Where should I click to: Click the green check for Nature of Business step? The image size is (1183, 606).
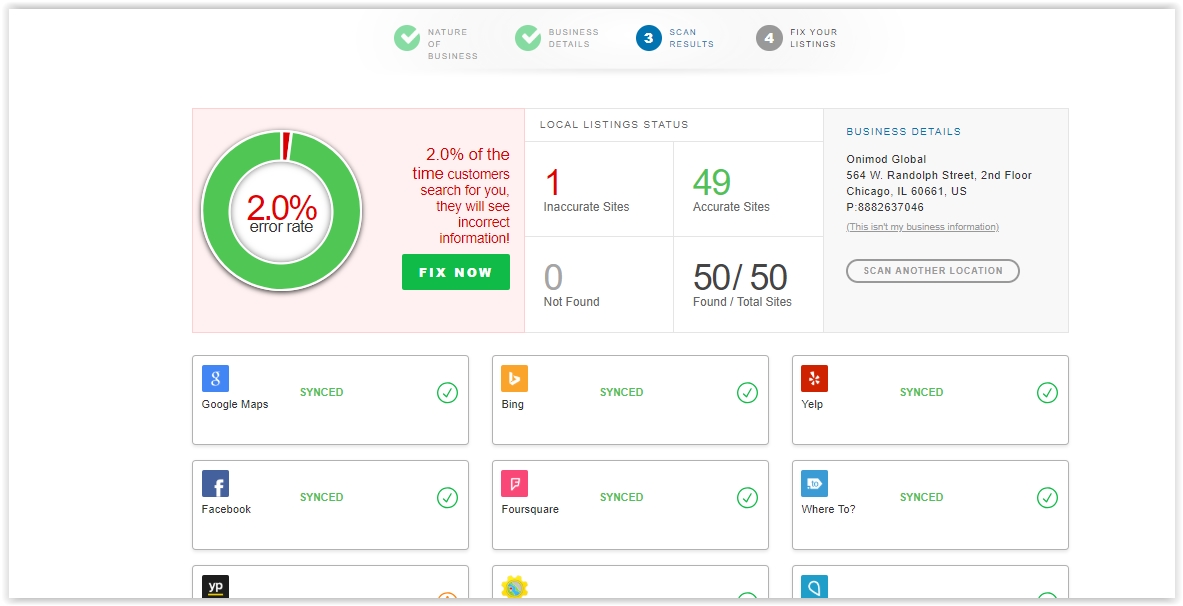(x=407, y=38)
